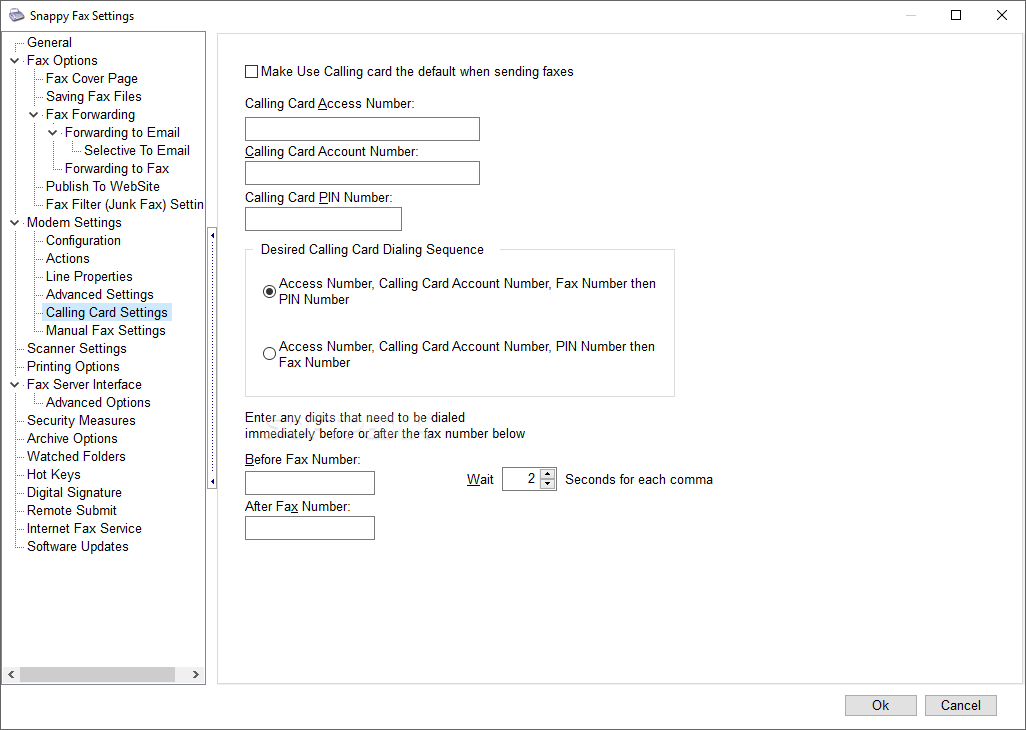Open Advanced Settings under Modem Settings

click(99, 294)
